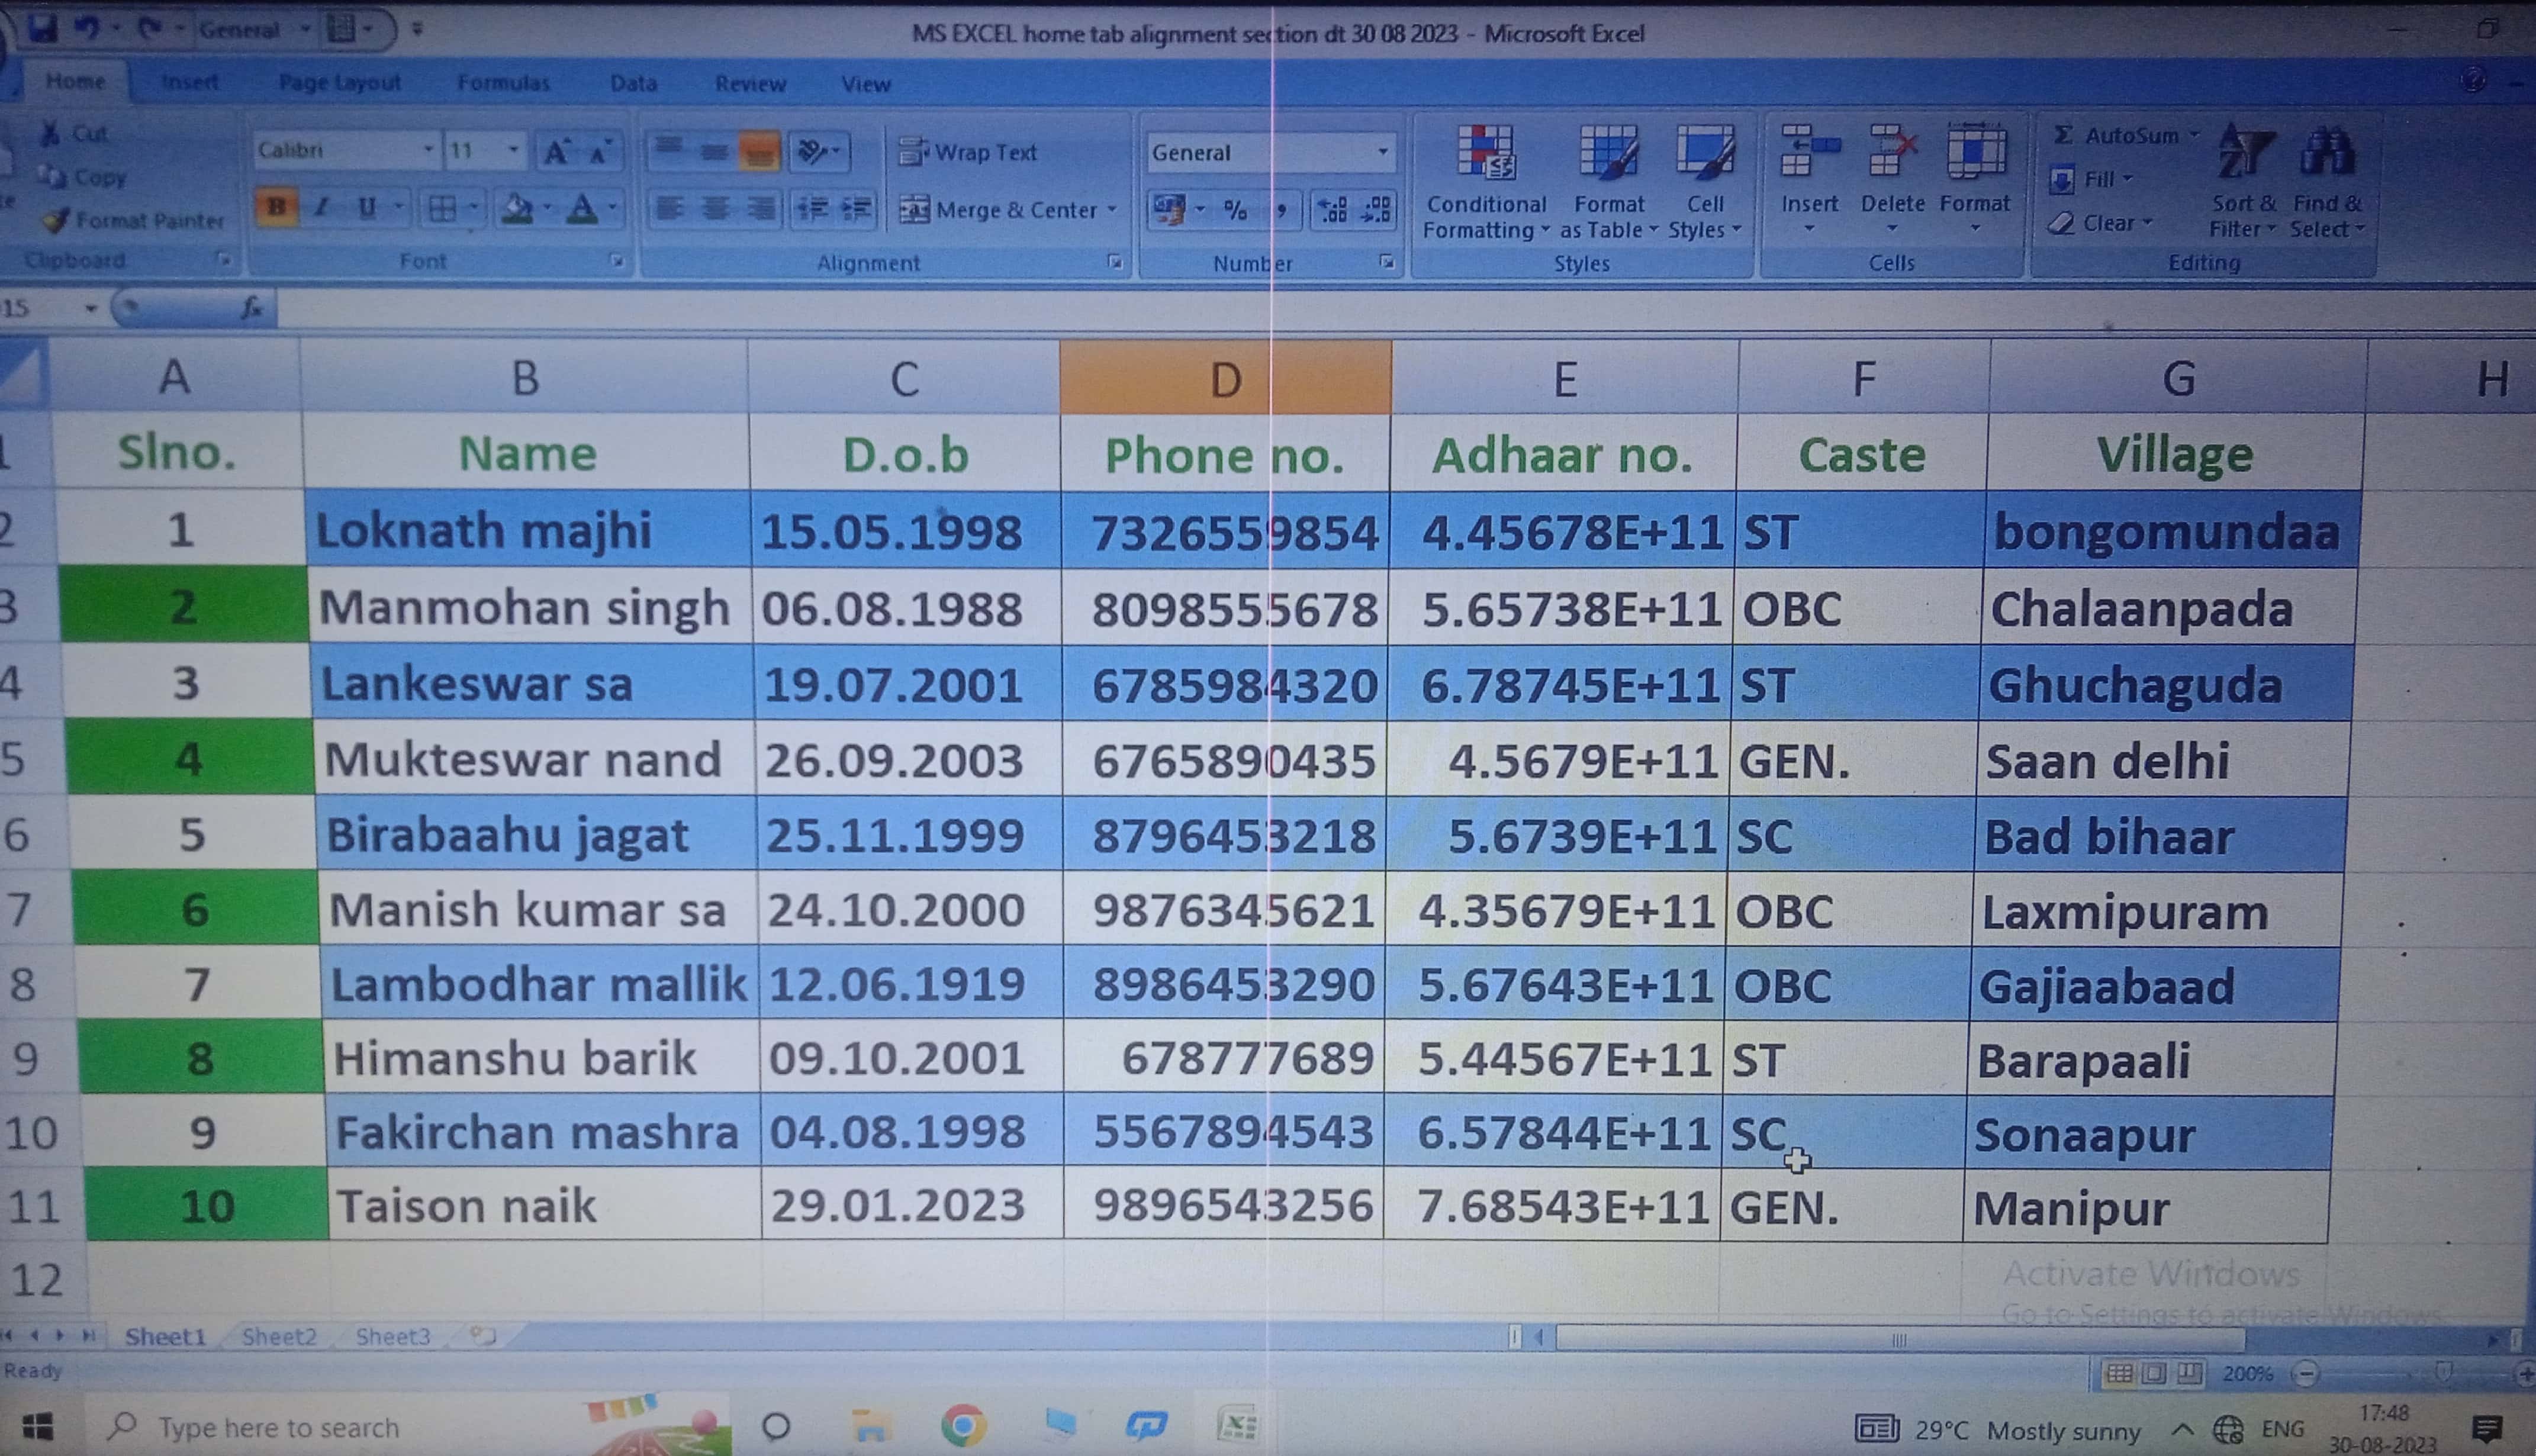Click the Windows taskbar search box
The image size is (2536, 1456).
click(280, 1427)
